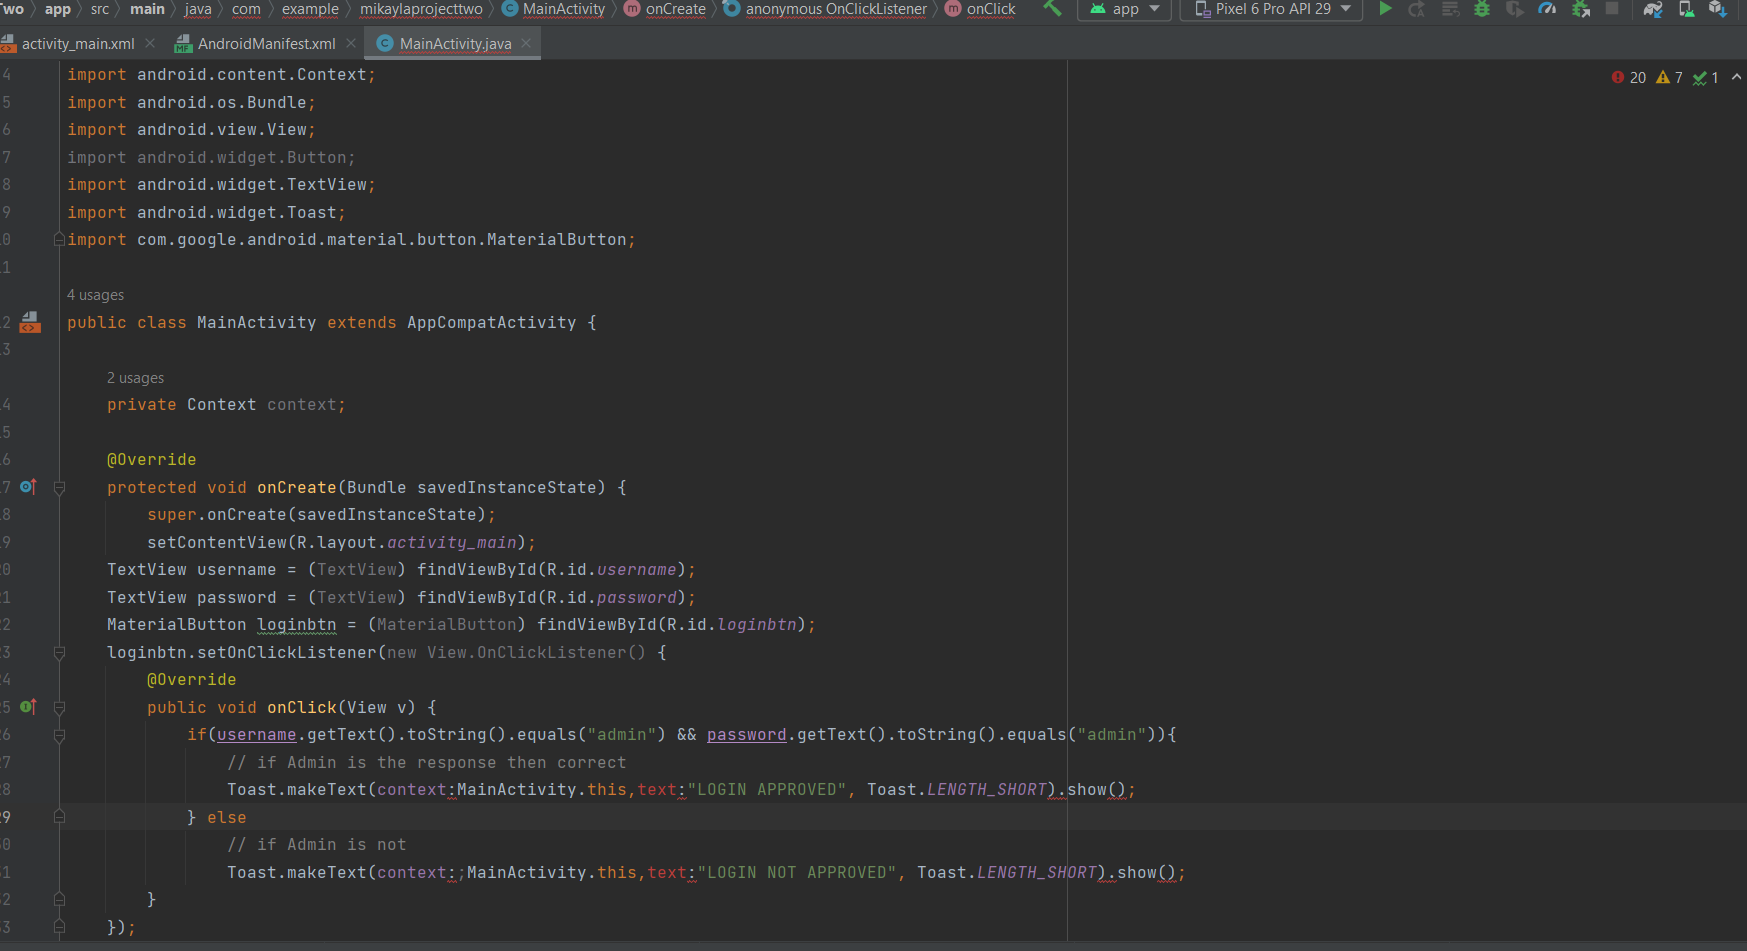Viewport: 1747px width, 951px height.
Task: Open Device Manager icon in toolbar
Action: click(x=1686, y=9)
